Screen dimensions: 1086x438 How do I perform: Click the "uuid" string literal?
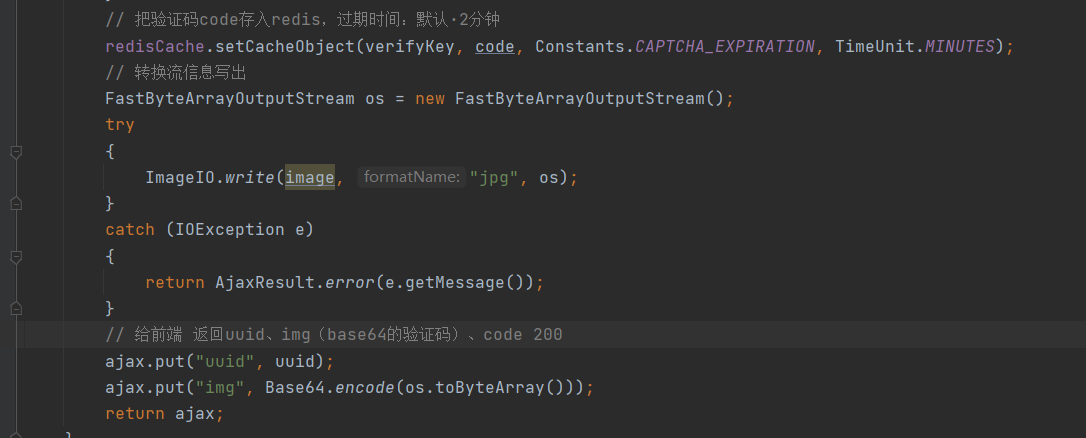(x=225, y=361)
